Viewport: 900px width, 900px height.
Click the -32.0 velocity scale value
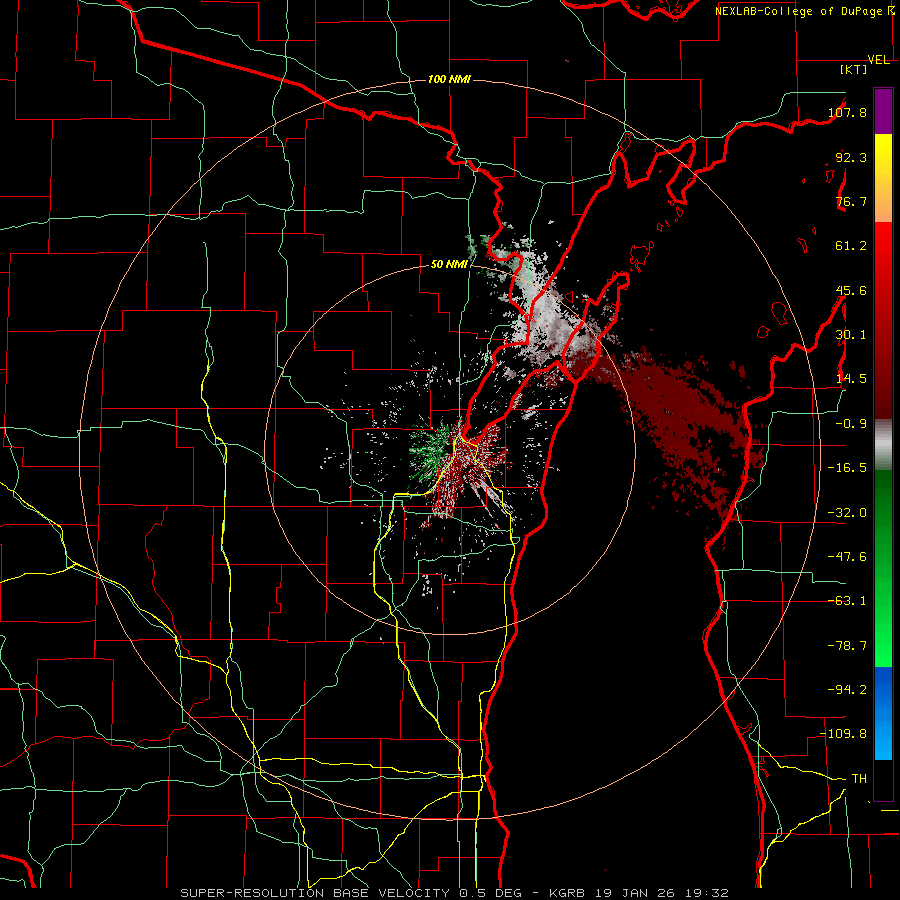[847, 513]
